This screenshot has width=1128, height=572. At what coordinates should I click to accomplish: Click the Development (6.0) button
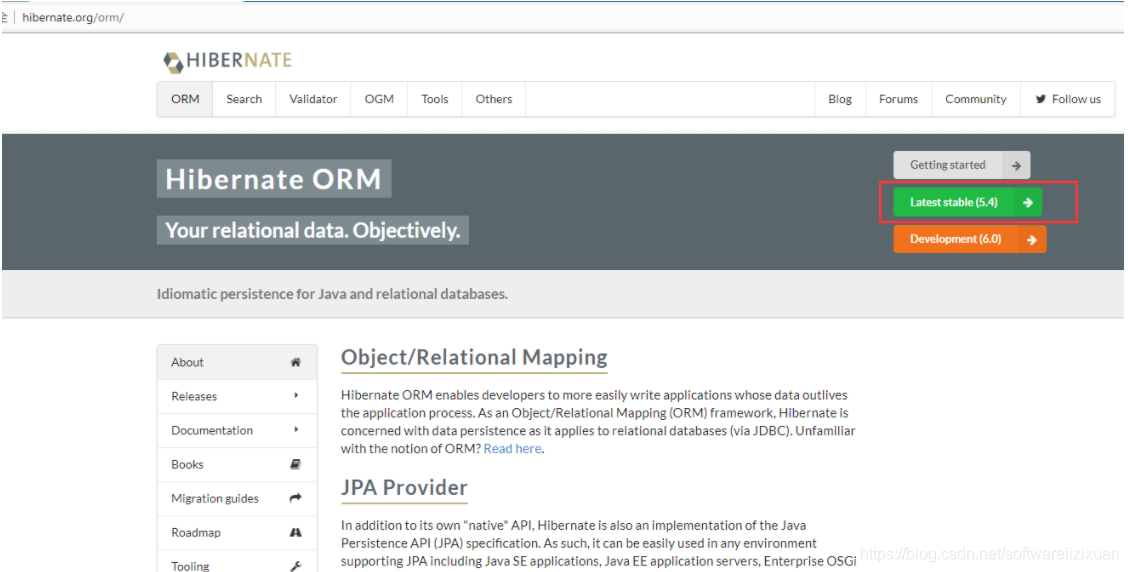coord(970,239)
